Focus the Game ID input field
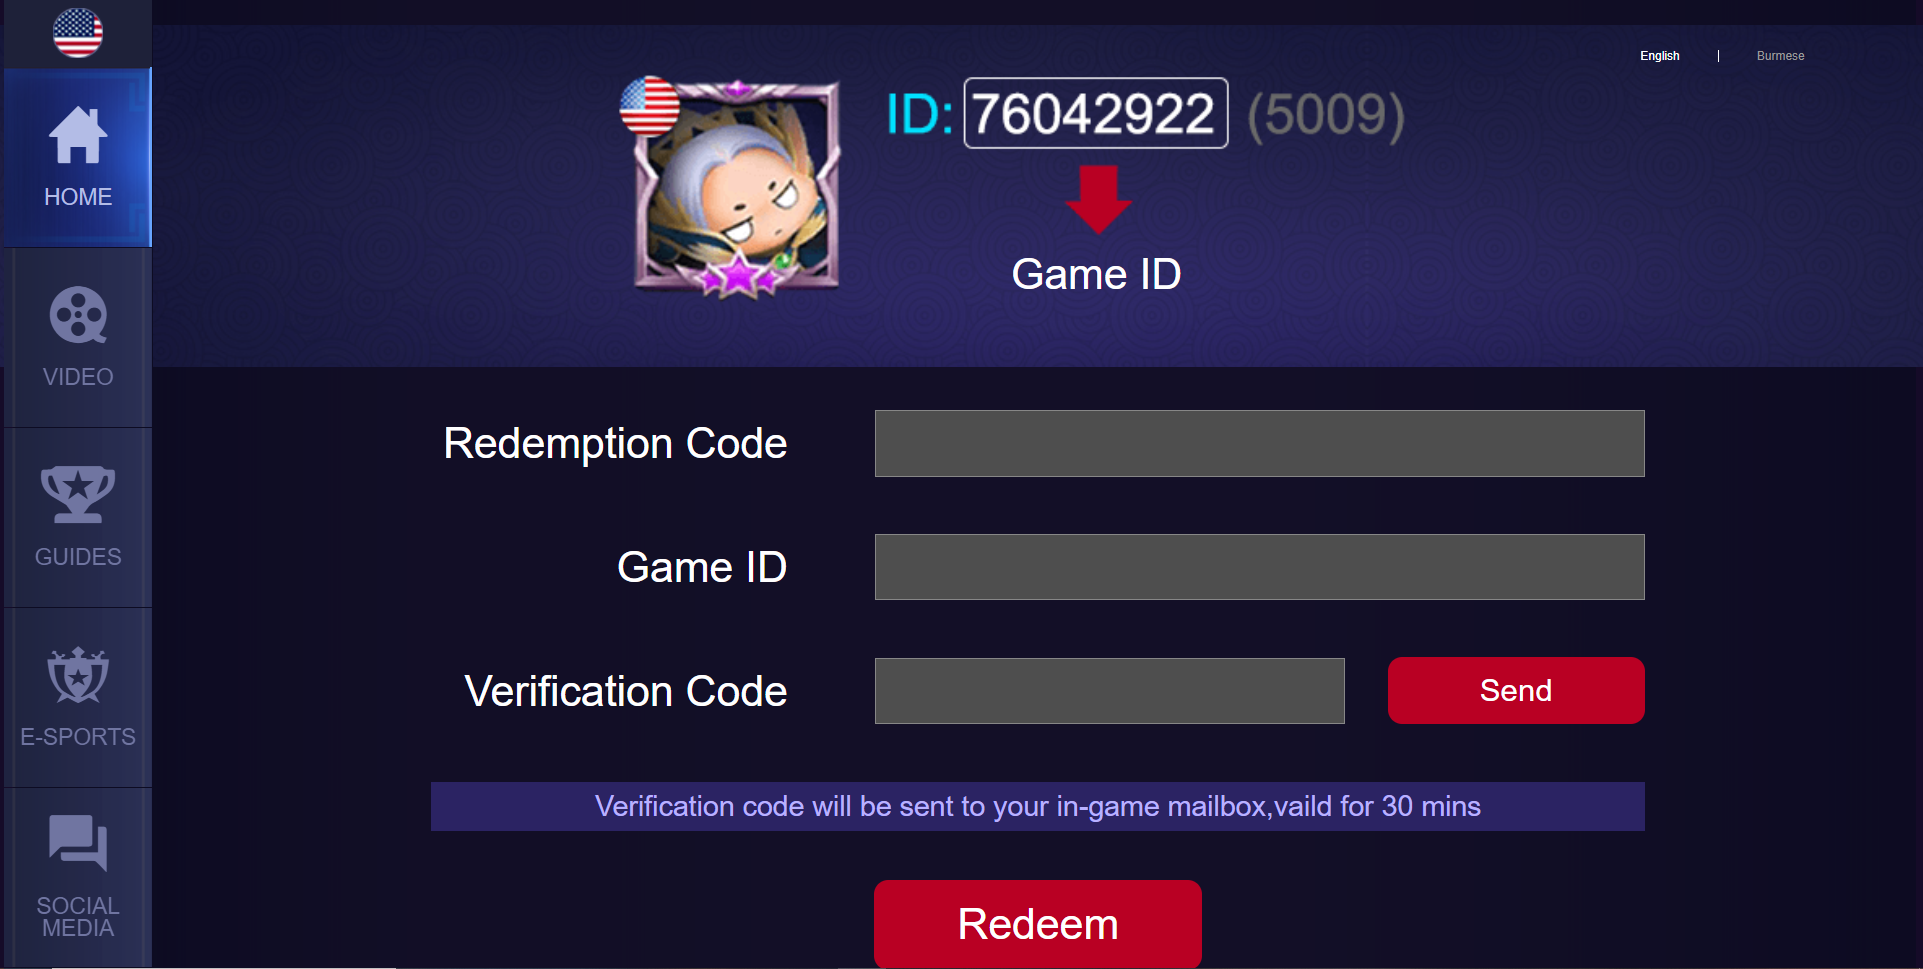 [x=1259, y=567]
